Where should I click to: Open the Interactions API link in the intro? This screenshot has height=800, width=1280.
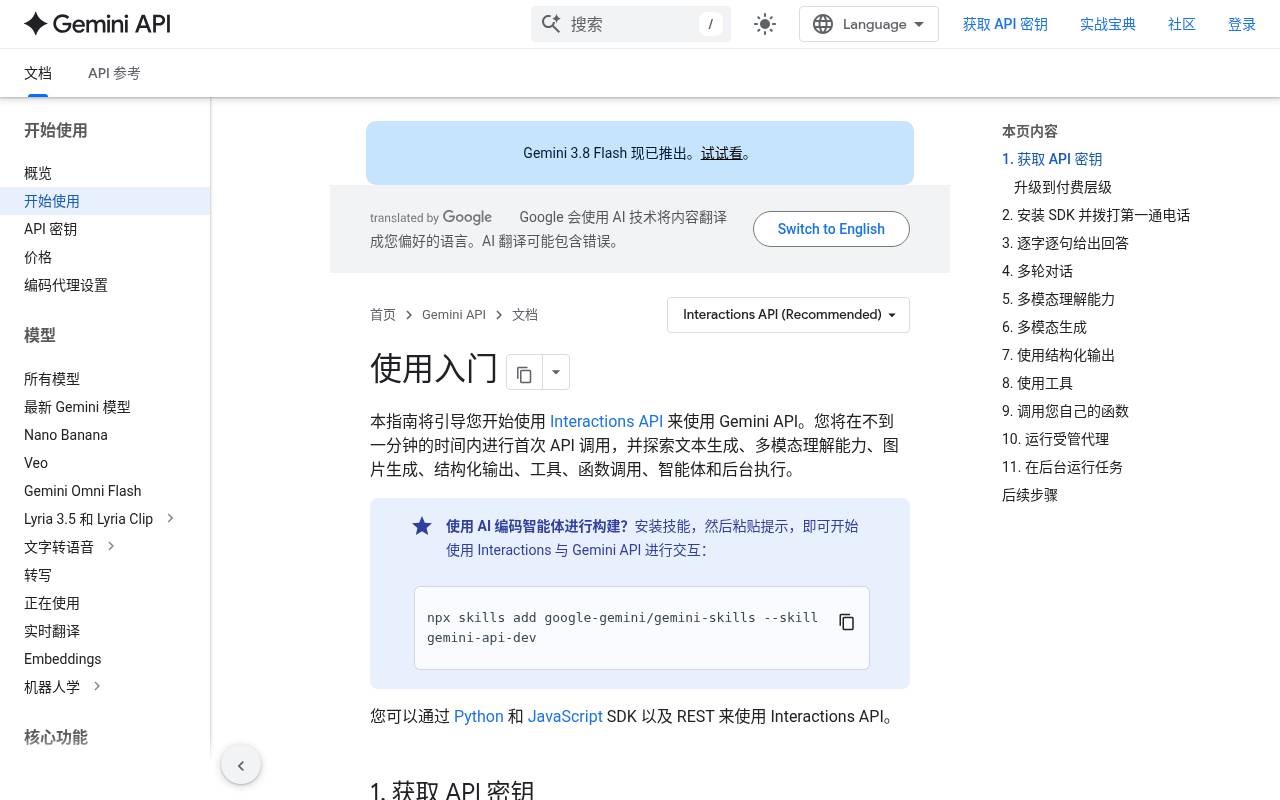[x=606, y=421]
